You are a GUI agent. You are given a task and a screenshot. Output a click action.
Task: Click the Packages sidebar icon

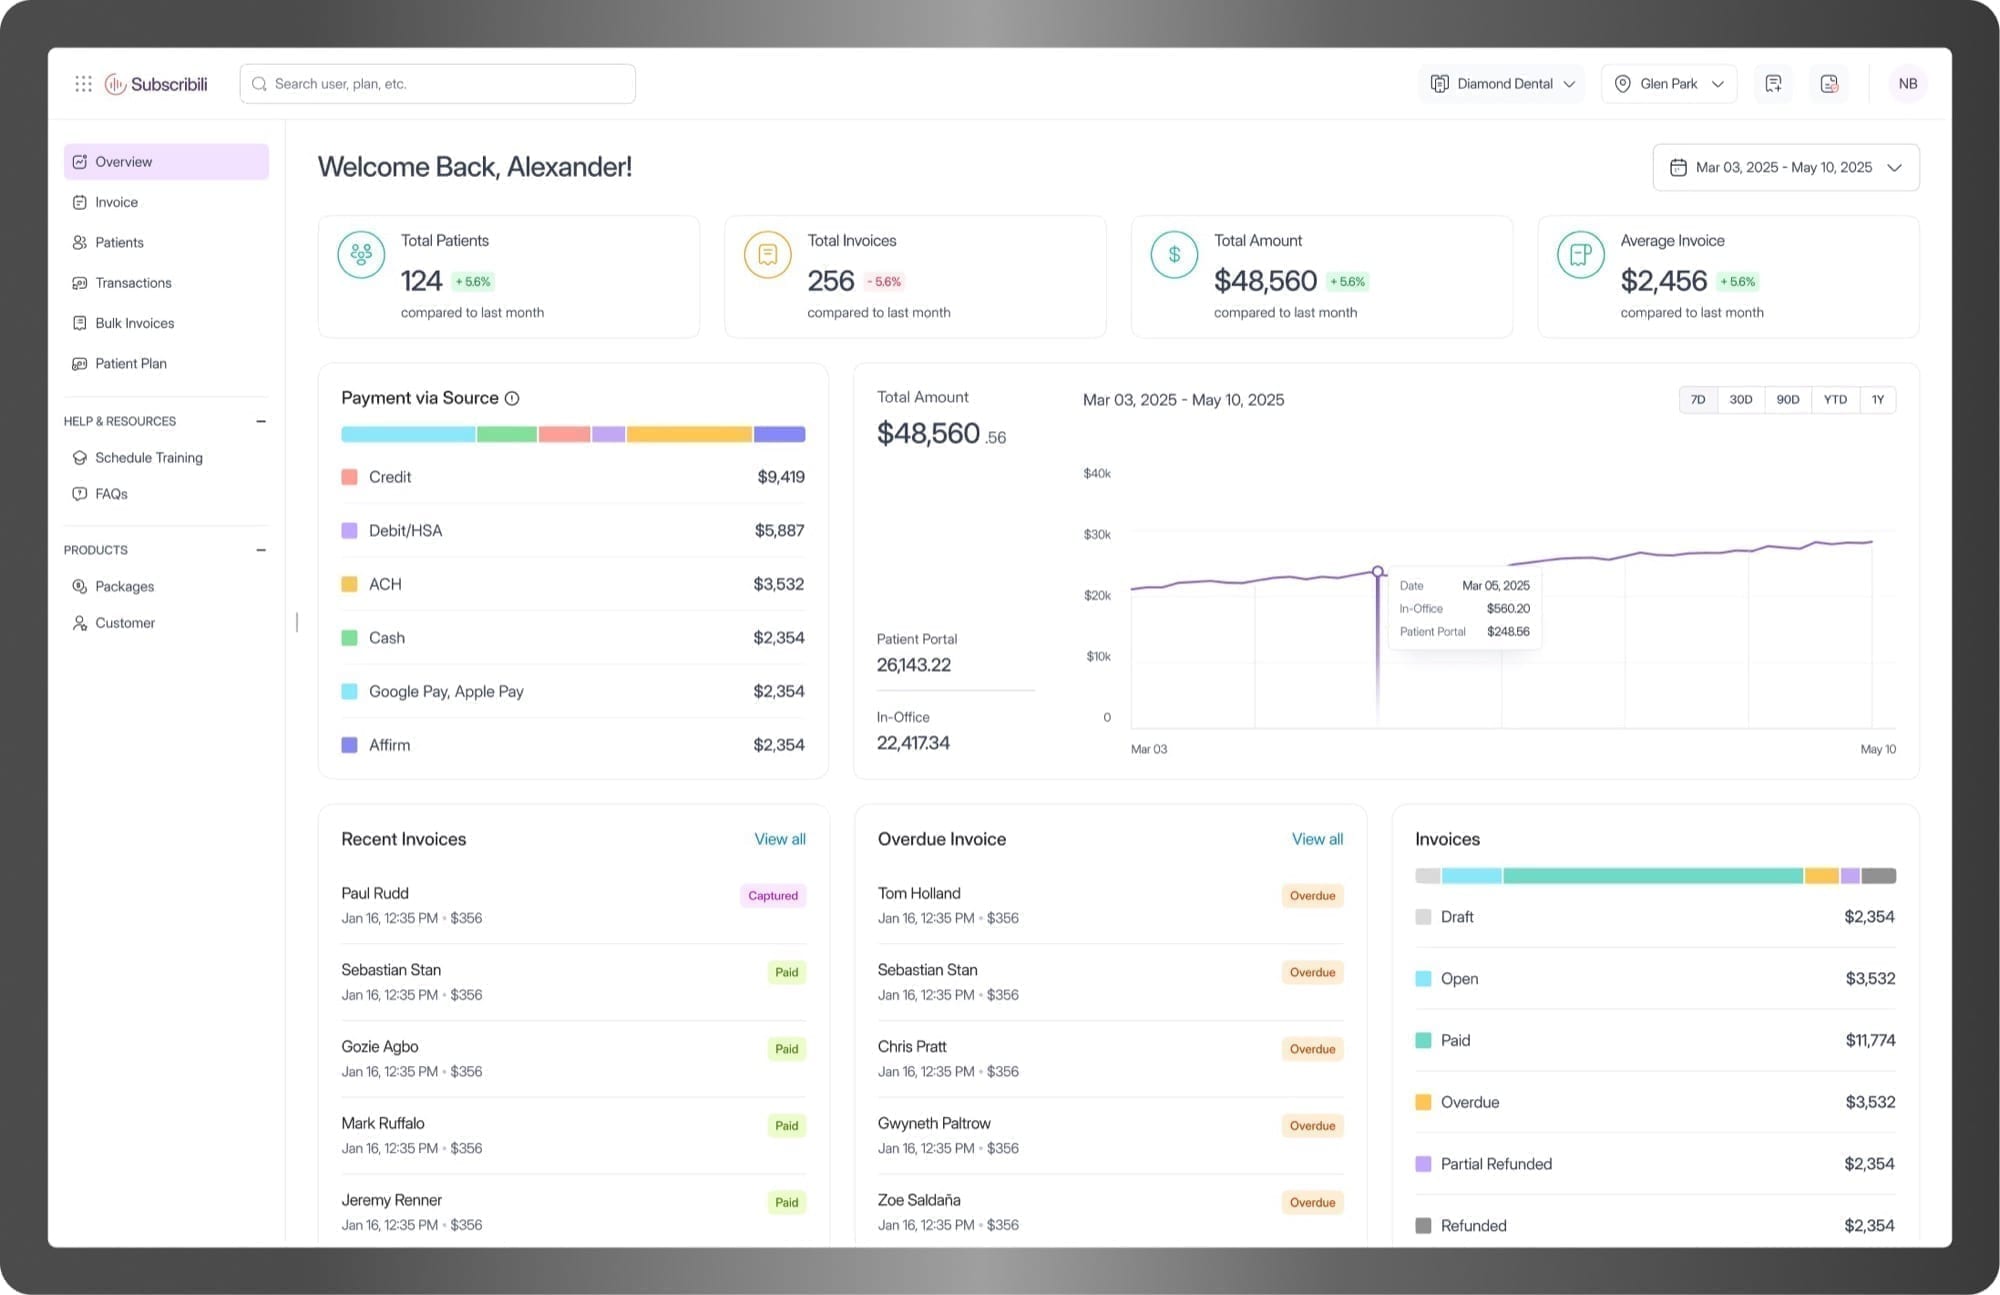80,587
